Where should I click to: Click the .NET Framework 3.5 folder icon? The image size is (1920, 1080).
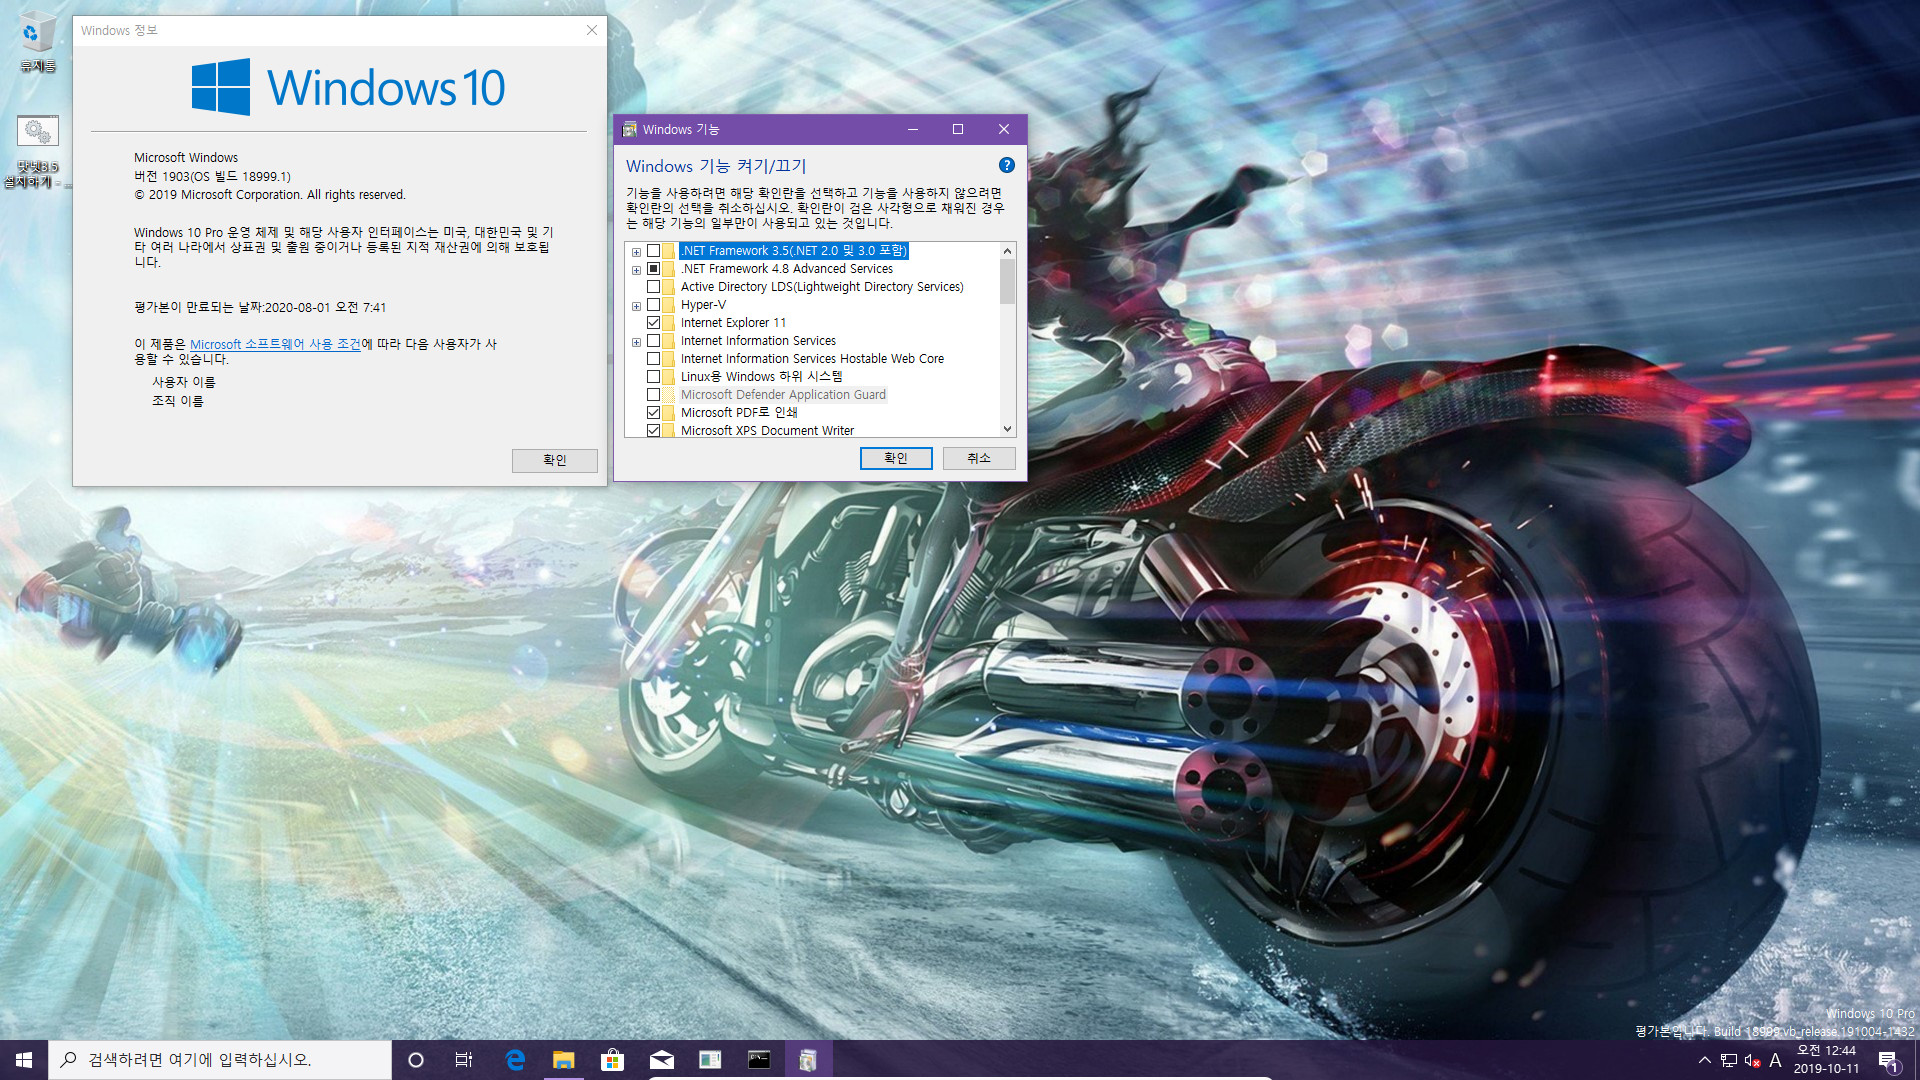pos(668,251)
